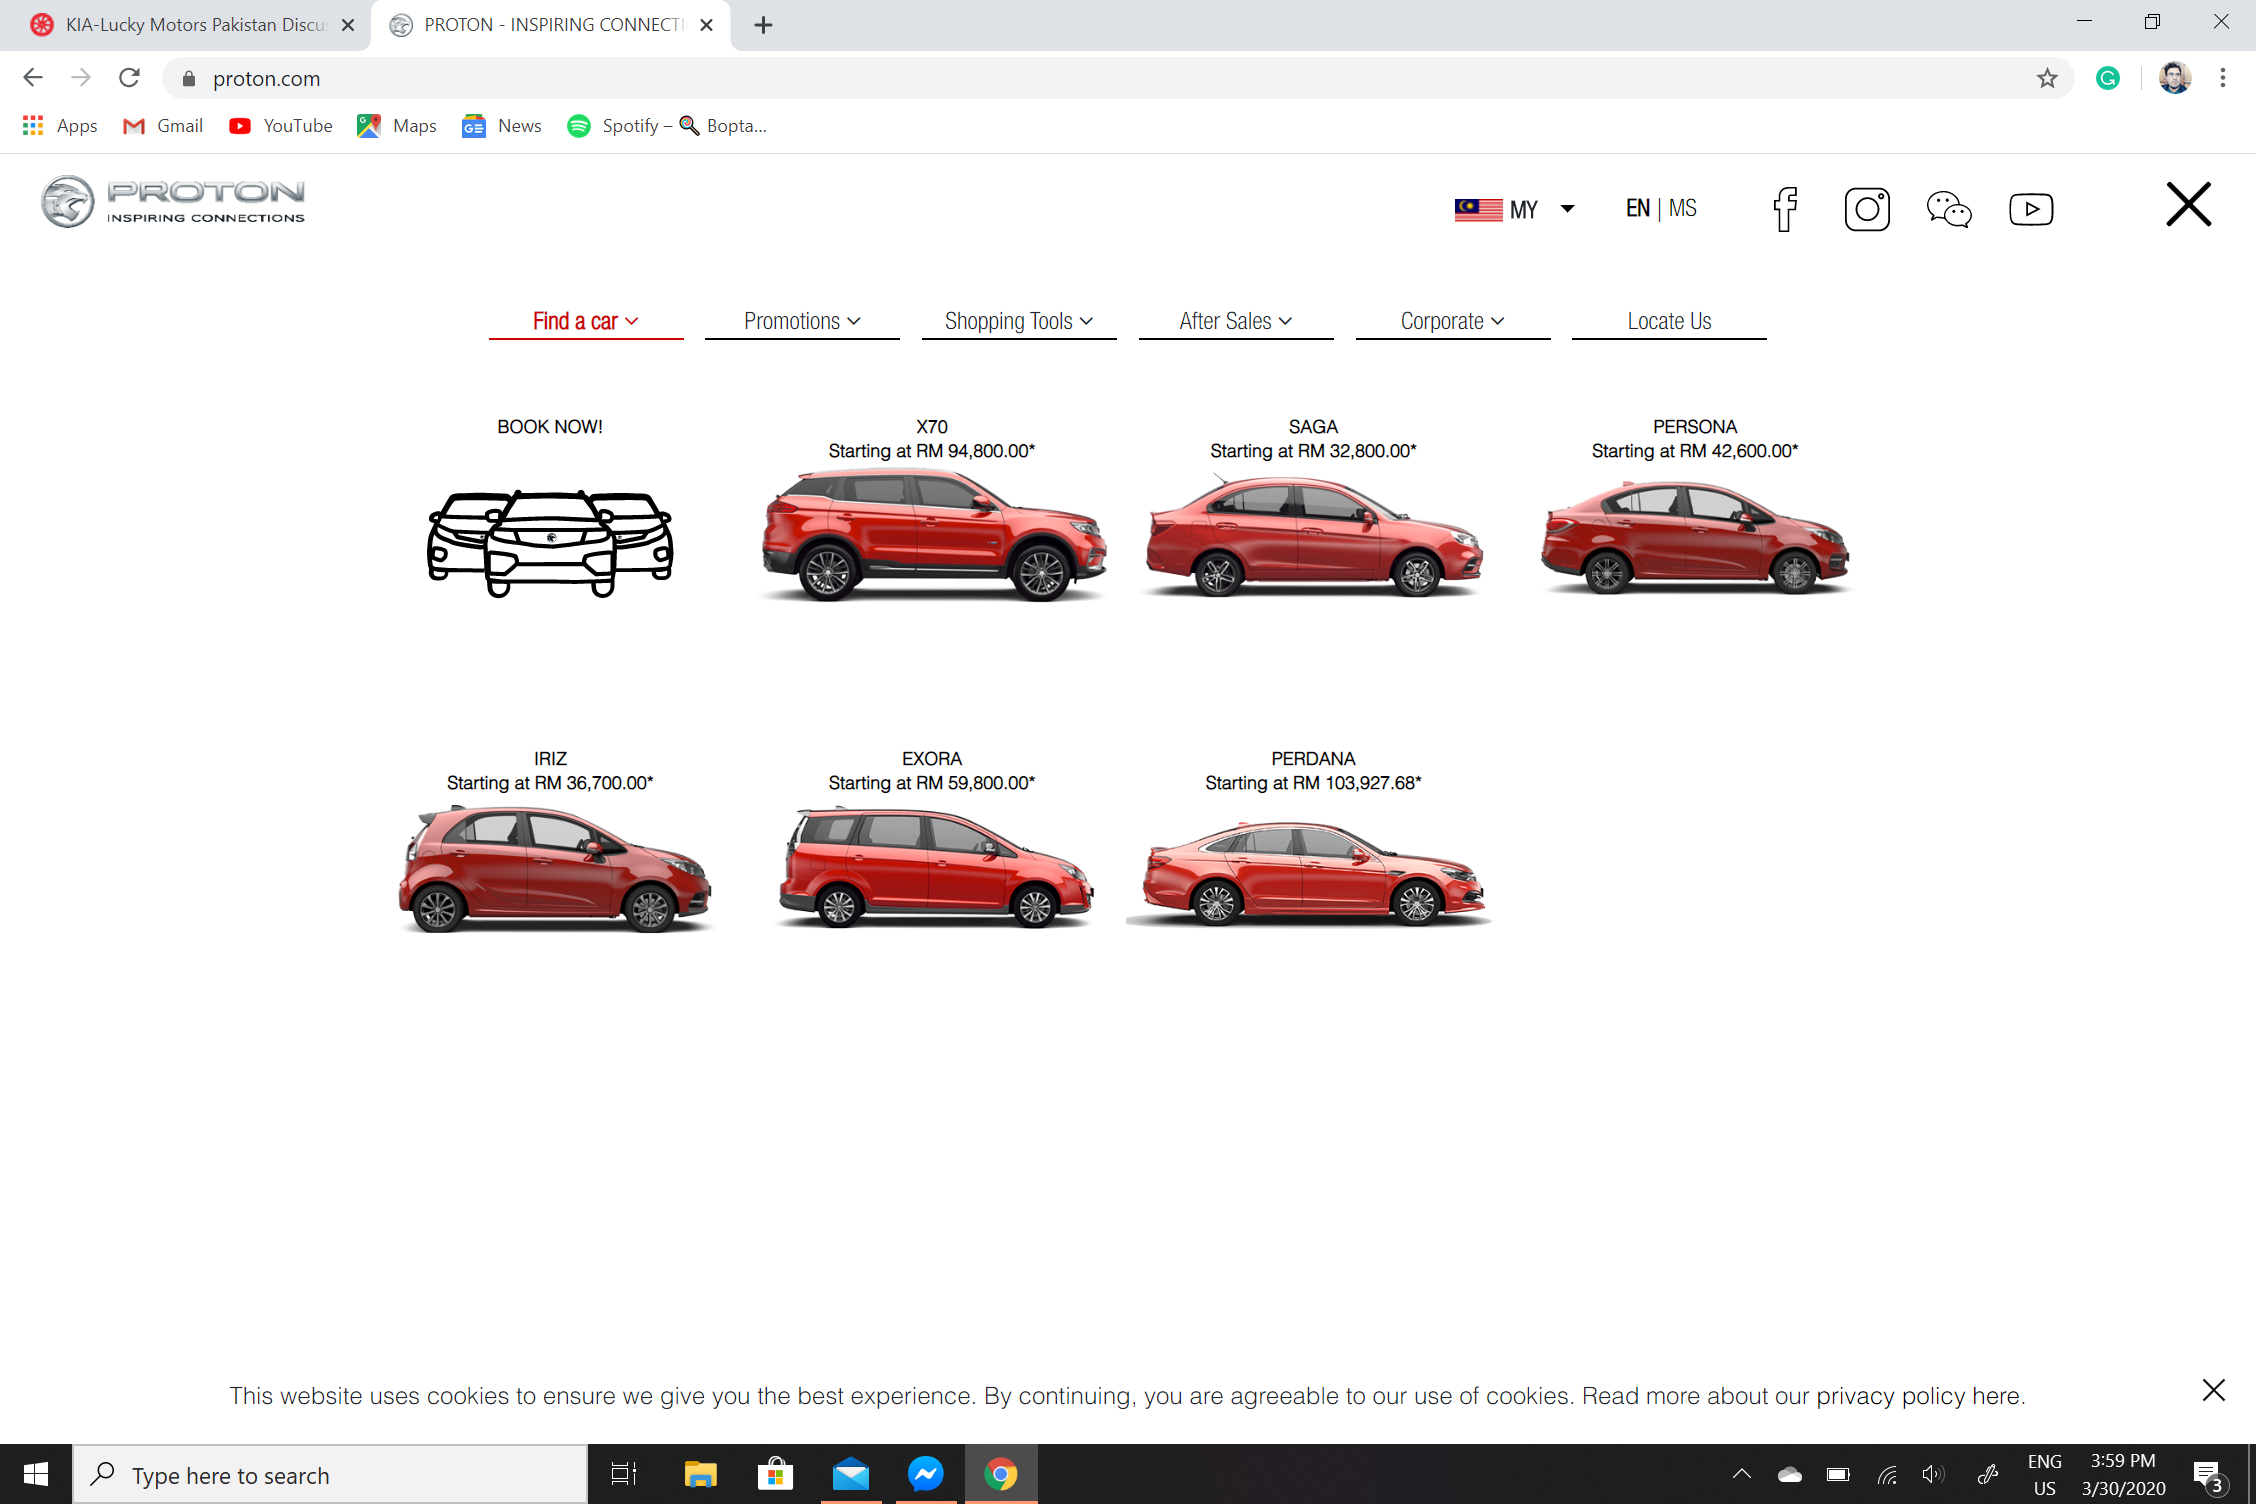Open the Windows Start menu

coord(36,1474)
